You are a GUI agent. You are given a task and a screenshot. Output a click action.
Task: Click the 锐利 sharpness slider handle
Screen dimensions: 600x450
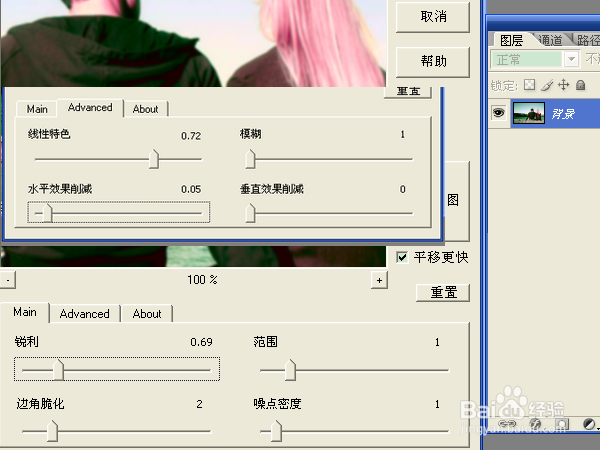pyautogui.click(x=58, y=370)
